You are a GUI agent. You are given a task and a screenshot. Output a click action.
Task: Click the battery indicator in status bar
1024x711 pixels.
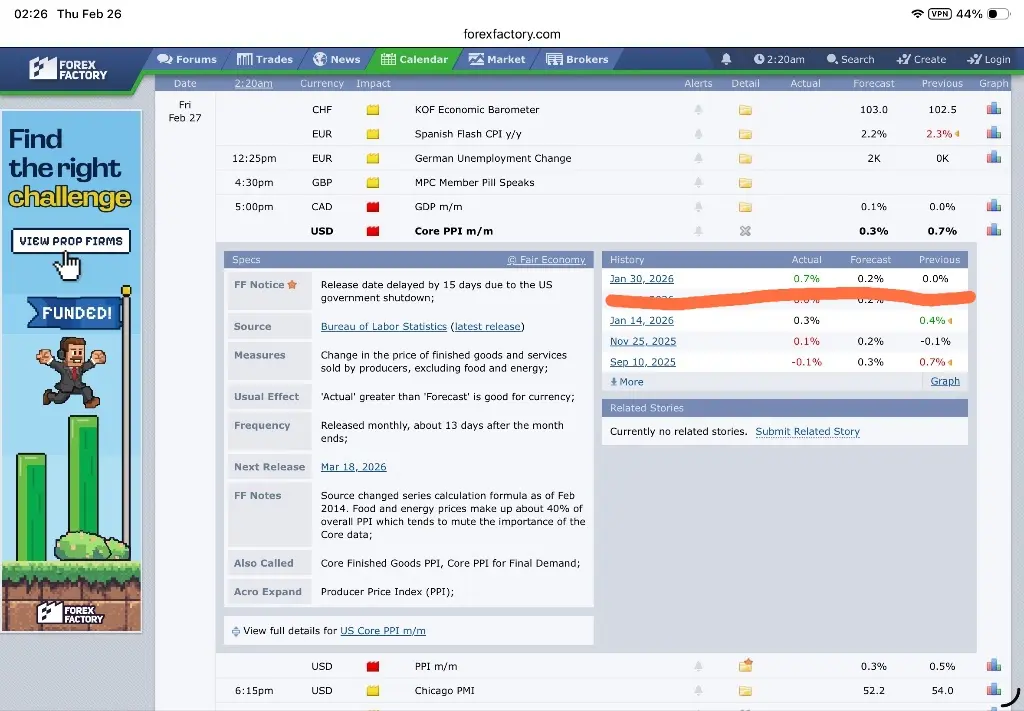click(x=999, y=14)
